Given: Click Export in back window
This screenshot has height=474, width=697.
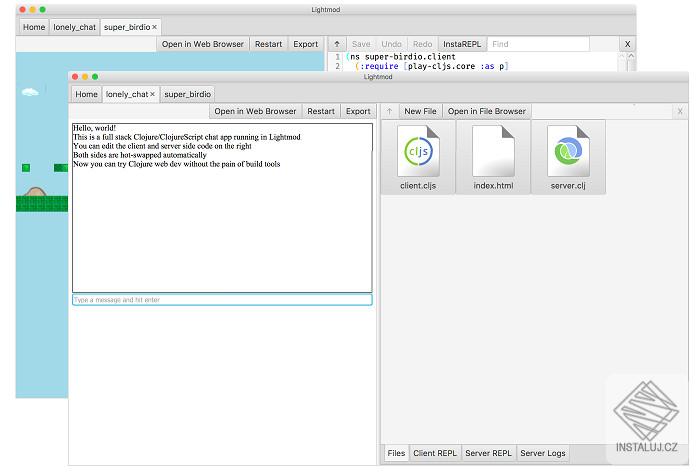Looking at the screenshot, I should coord(305,44).
